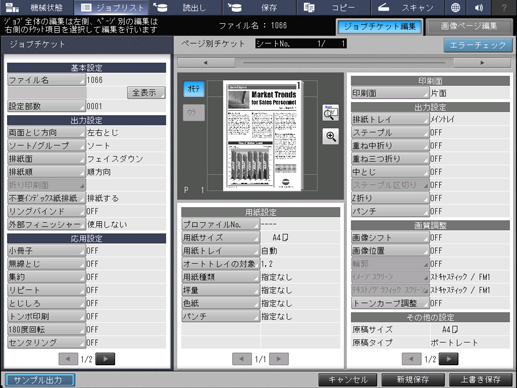Open the 用紙種類 setting

tap(220, 277)
